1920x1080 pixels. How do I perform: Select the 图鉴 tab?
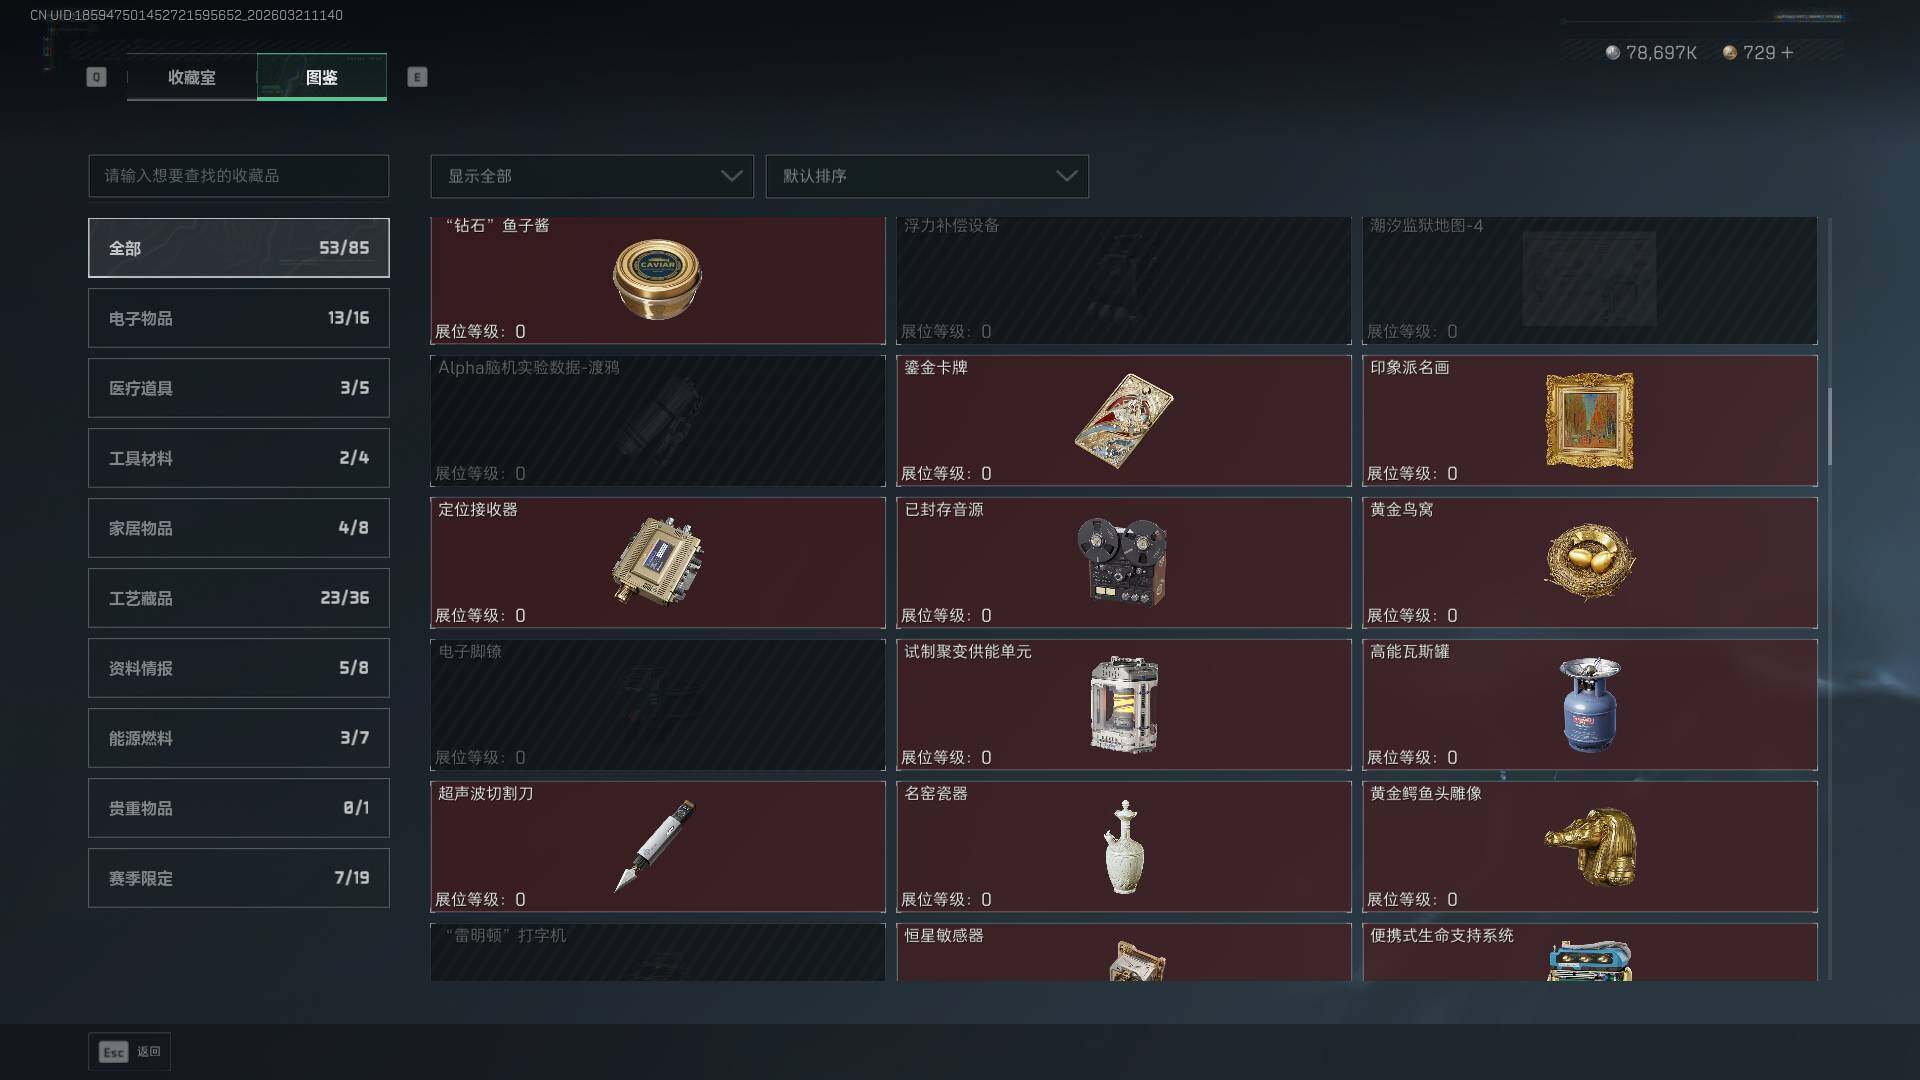click(322, 77)
